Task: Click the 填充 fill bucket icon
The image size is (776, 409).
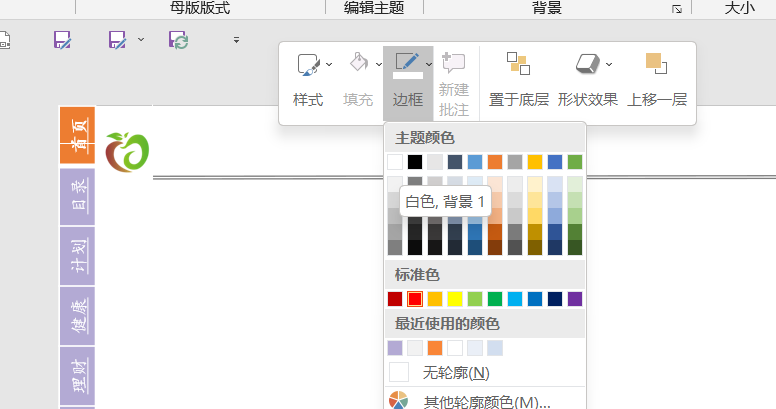Action: click(x=359, y=63)
